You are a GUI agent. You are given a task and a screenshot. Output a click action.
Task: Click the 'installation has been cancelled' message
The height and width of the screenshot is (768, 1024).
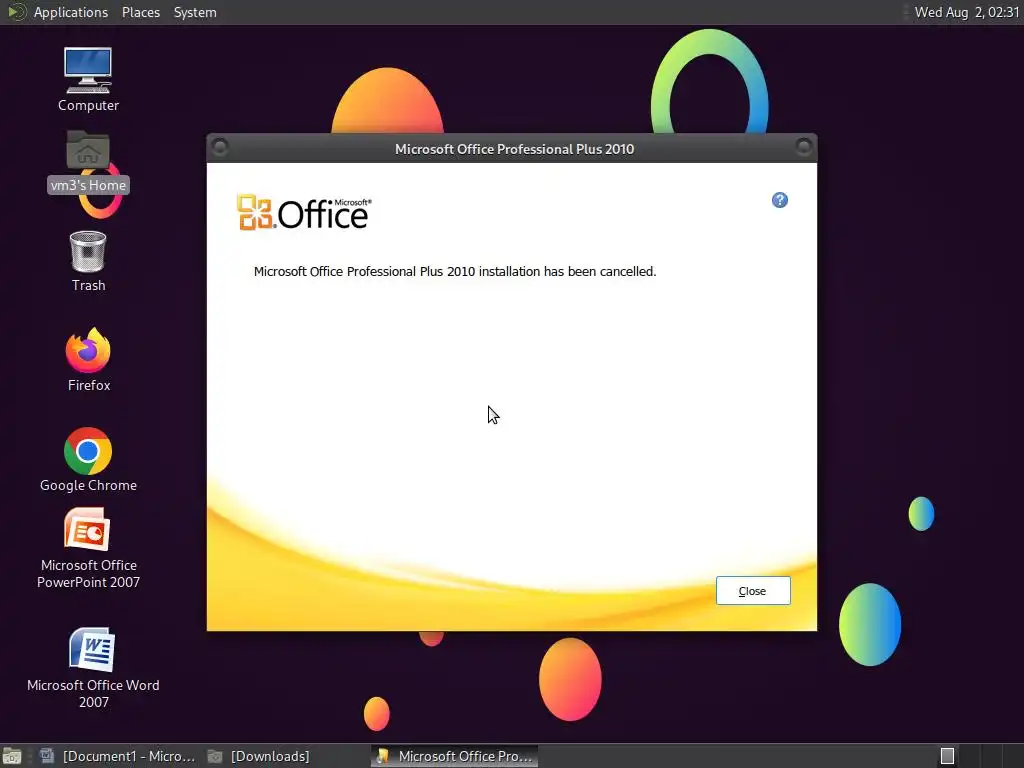pyautogui.click(x=455, y=271)
